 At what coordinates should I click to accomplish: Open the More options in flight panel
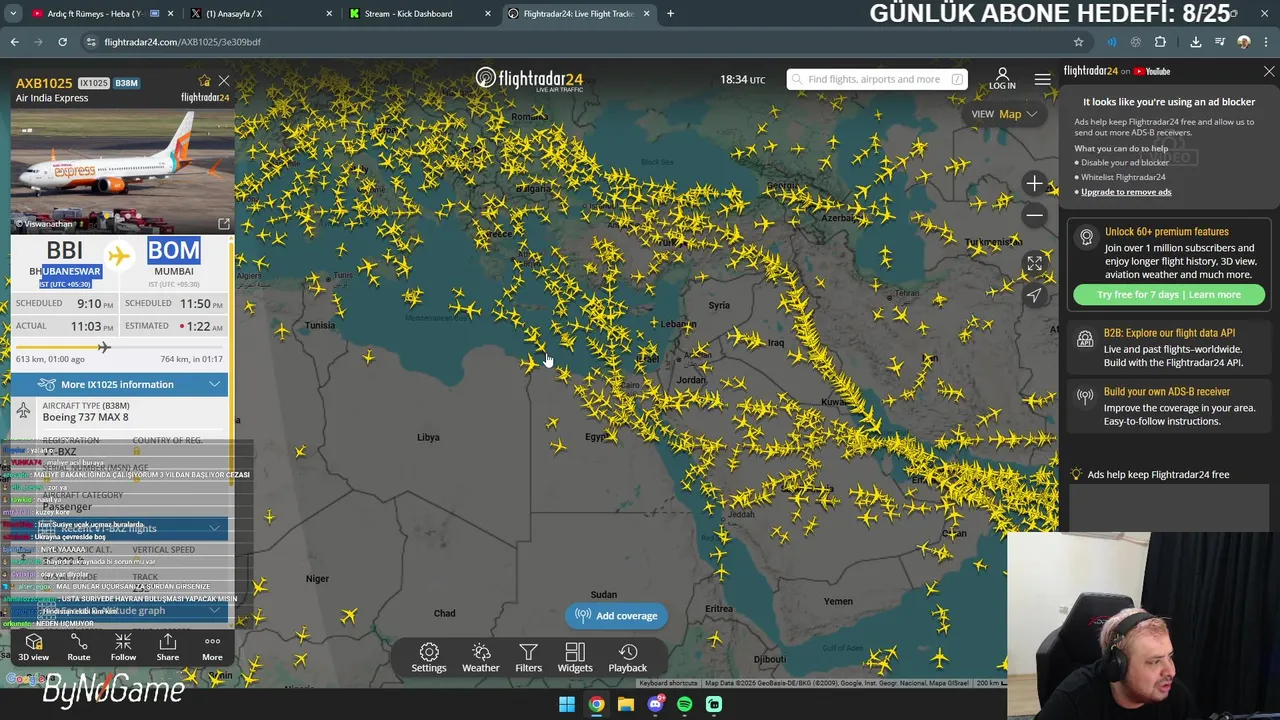pos(212,647)
